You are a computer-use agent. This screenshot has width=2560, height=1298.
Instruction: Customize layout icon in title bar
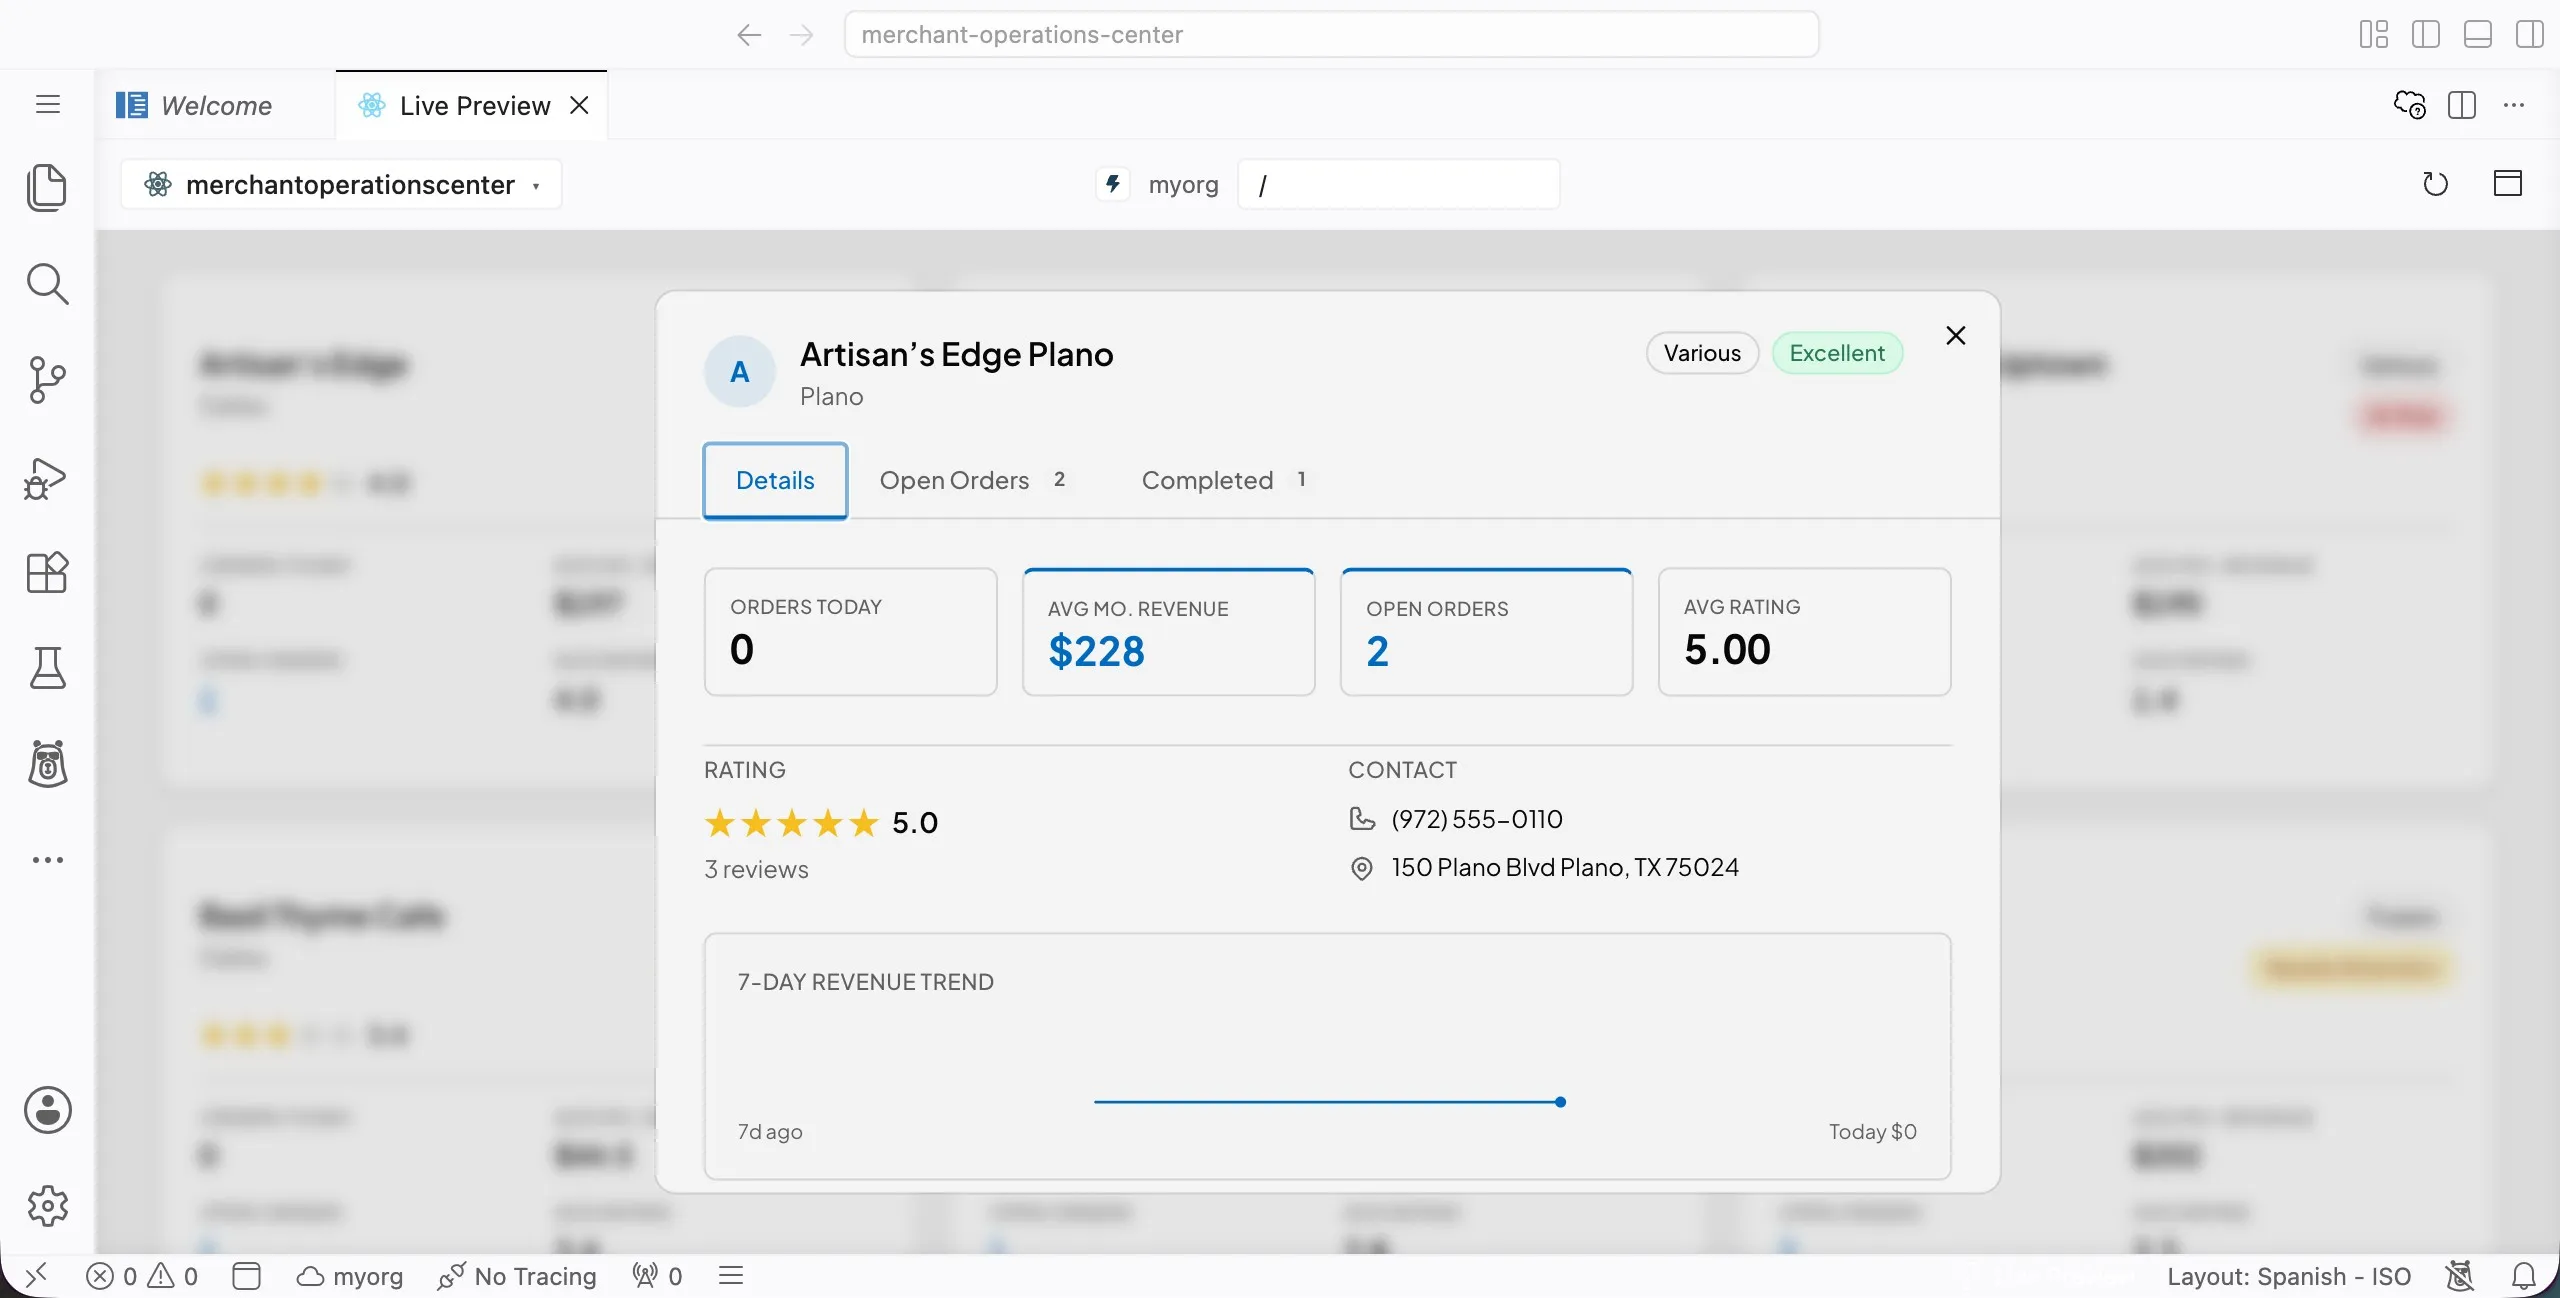coord(2374,35)
